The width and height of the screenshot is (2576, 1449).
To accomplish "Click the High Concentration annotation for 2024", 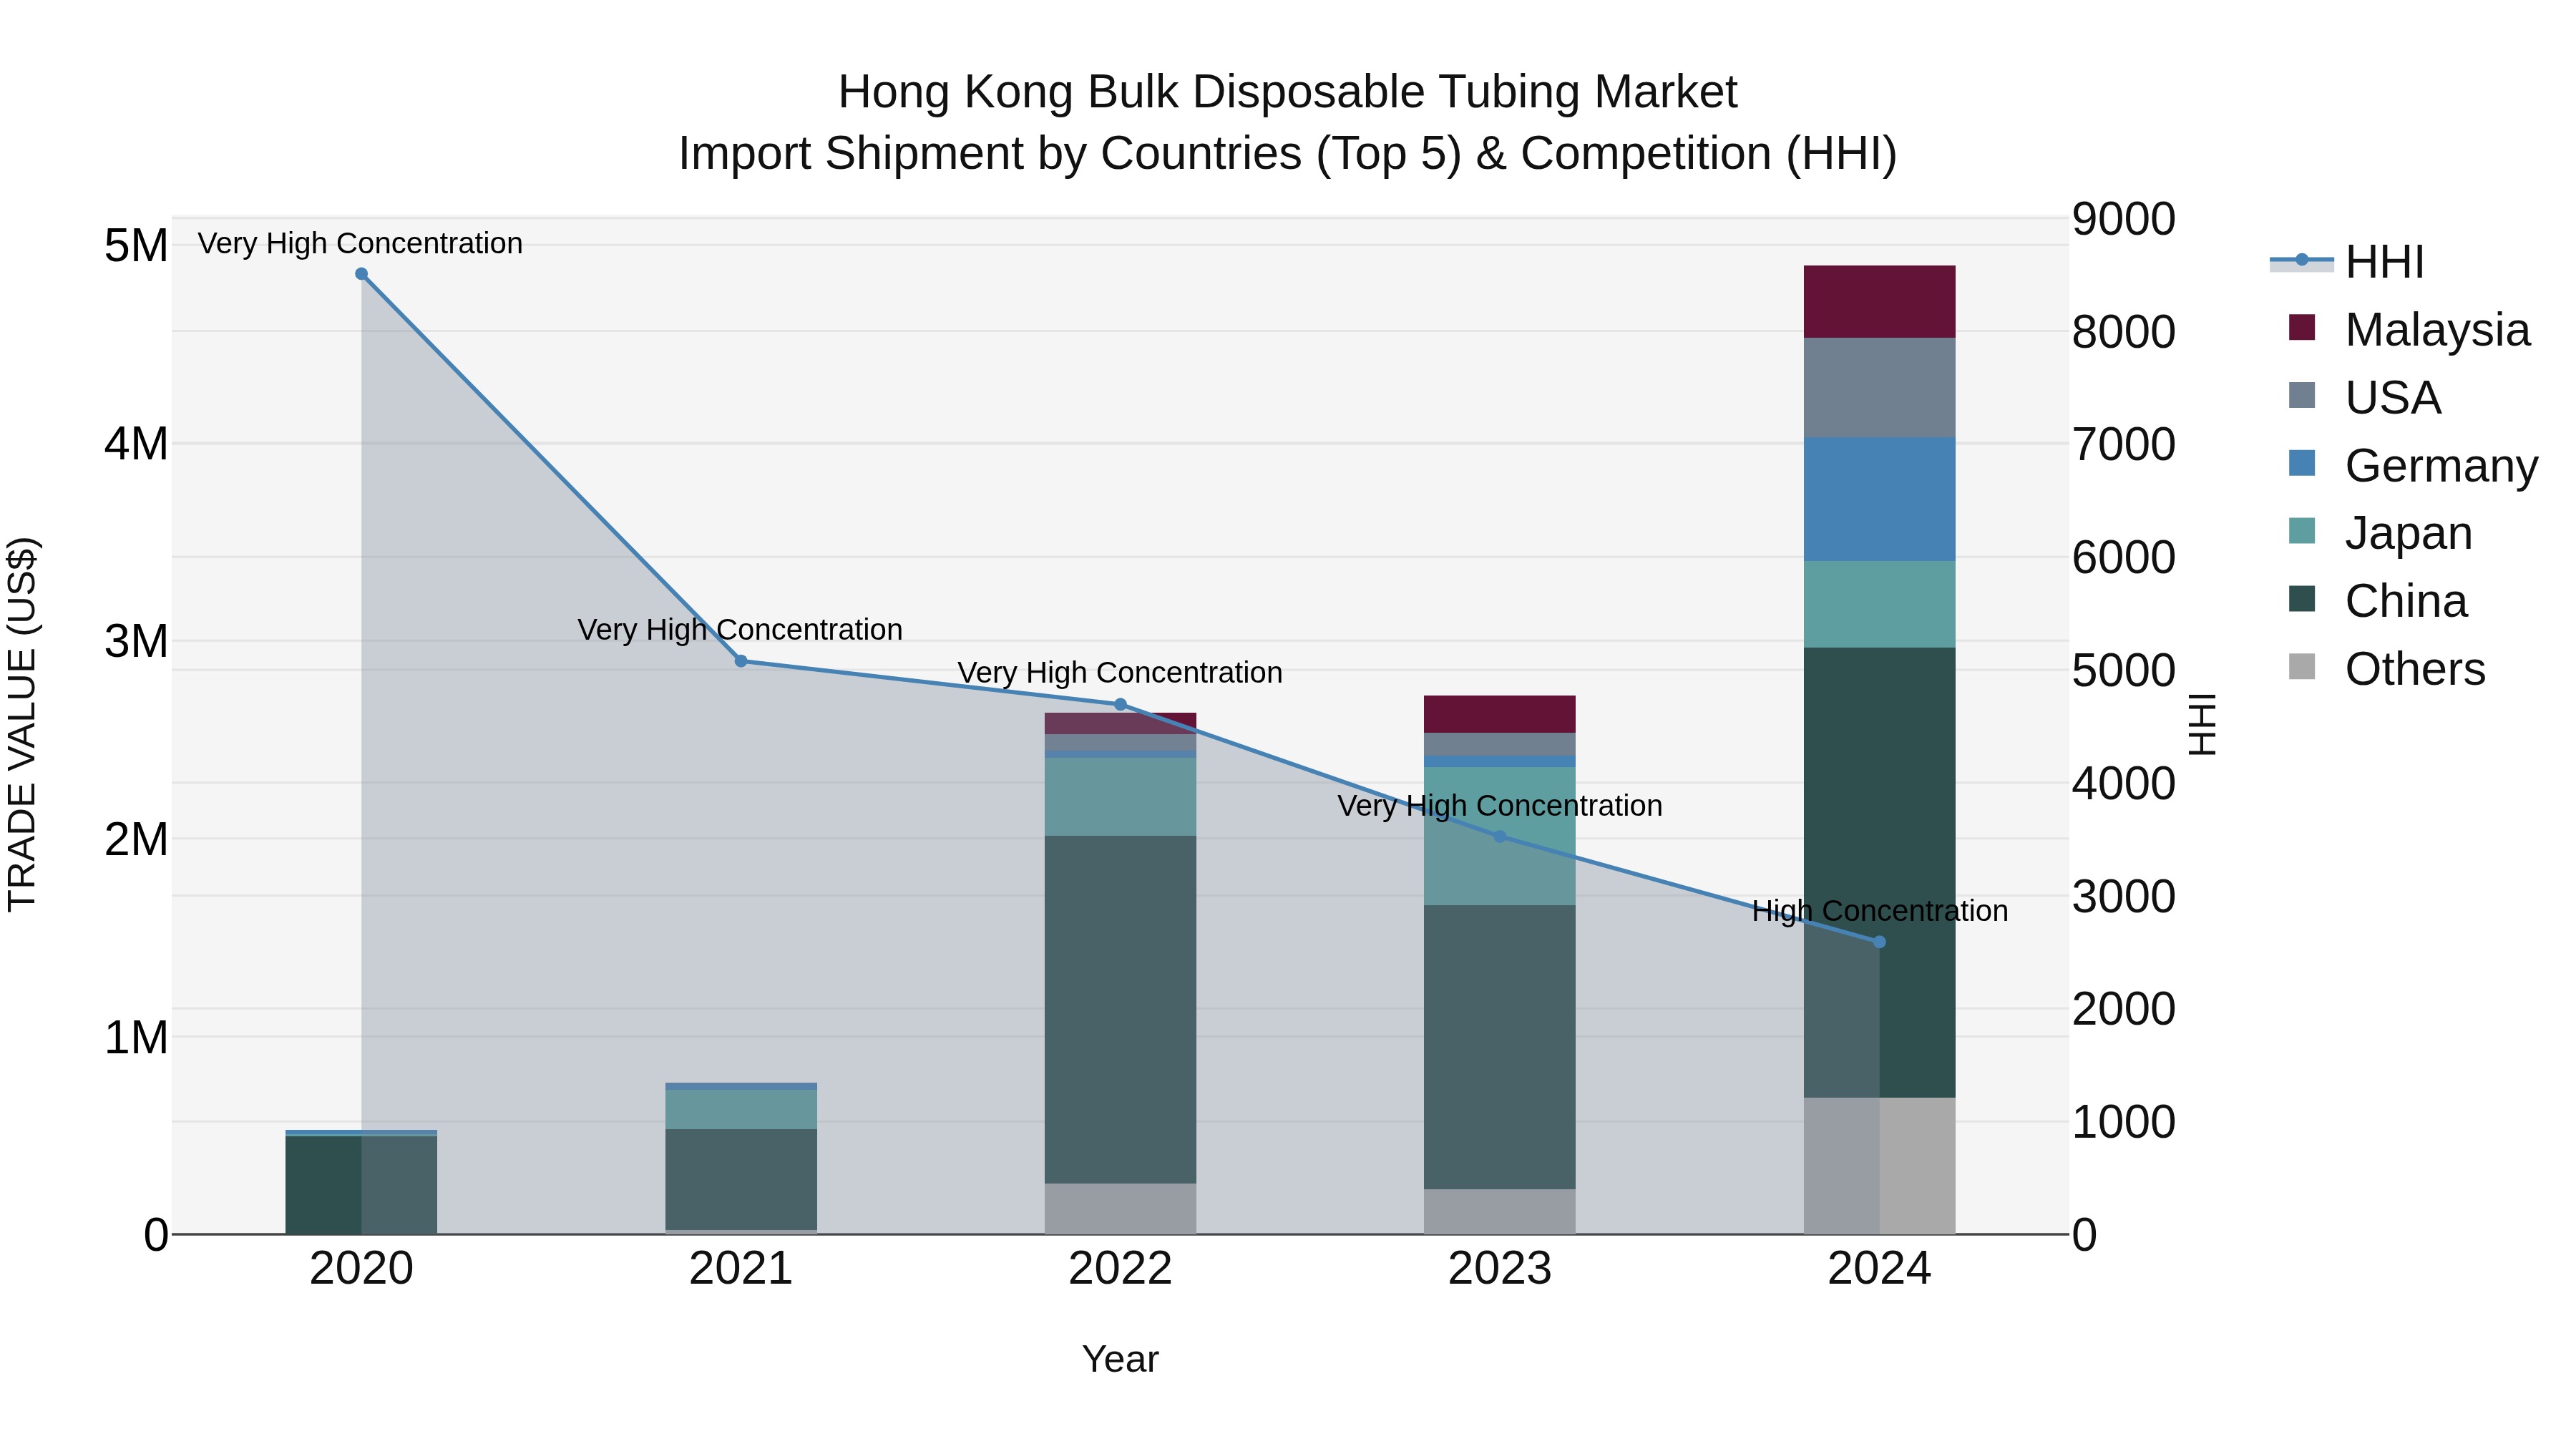I will [x=1880, y=911].
